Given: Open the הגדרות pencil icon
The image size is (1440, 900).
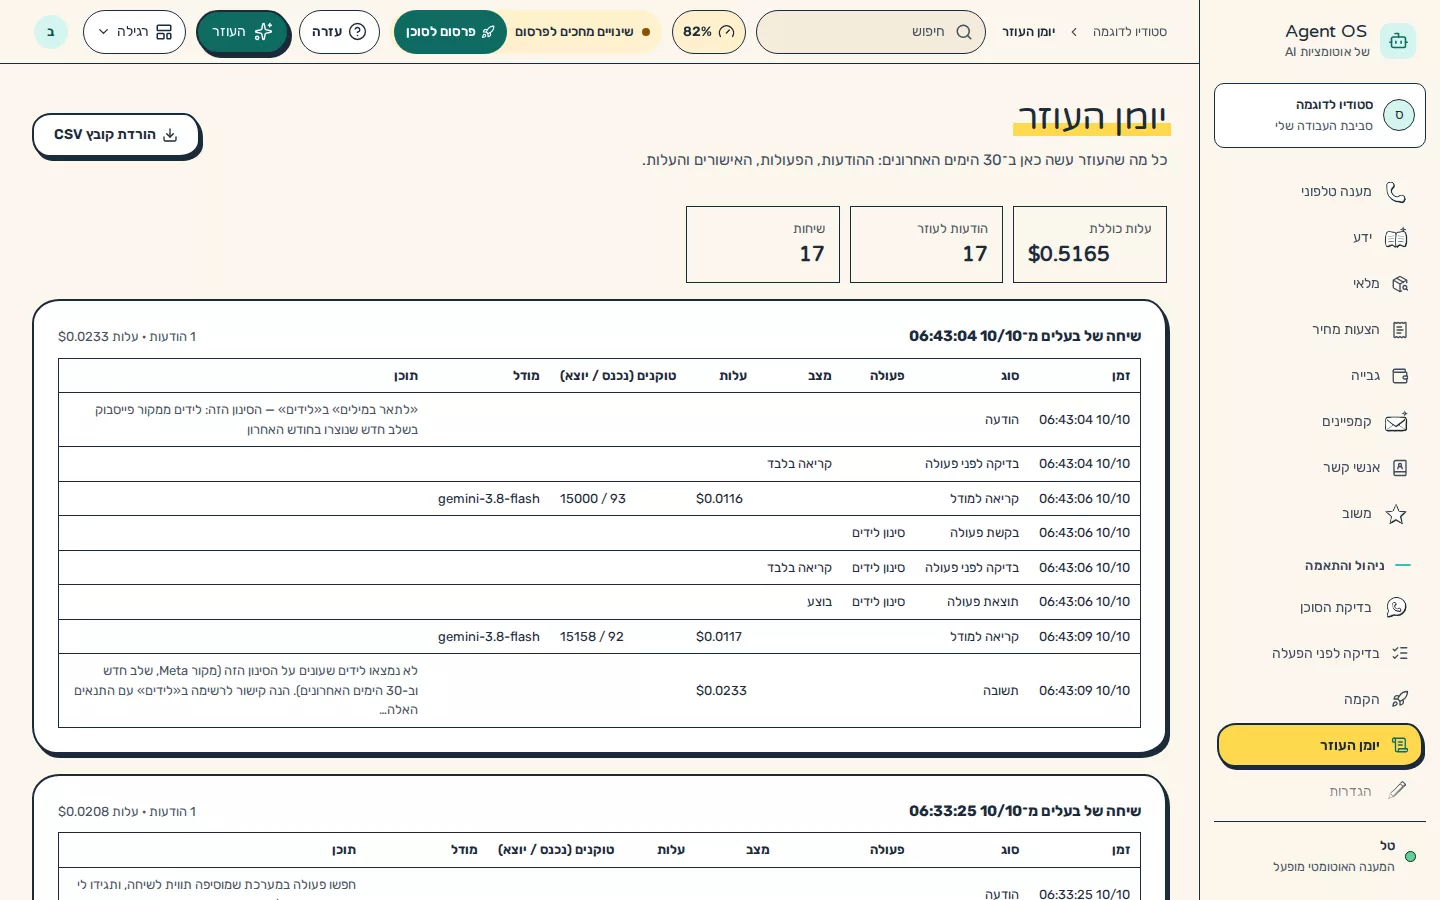Looking at the screenshot, I should coord(1397,791).
